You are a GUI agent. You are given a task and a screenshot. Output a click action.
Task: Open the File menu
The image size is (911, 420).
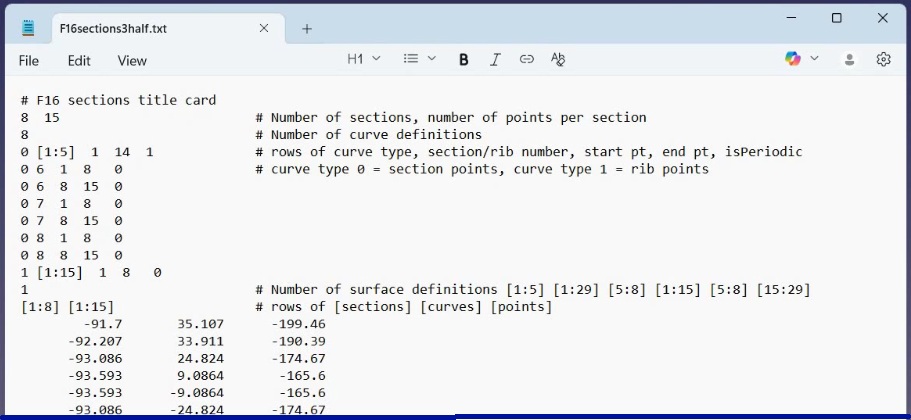pyautogui.click(x=29, y=61)
